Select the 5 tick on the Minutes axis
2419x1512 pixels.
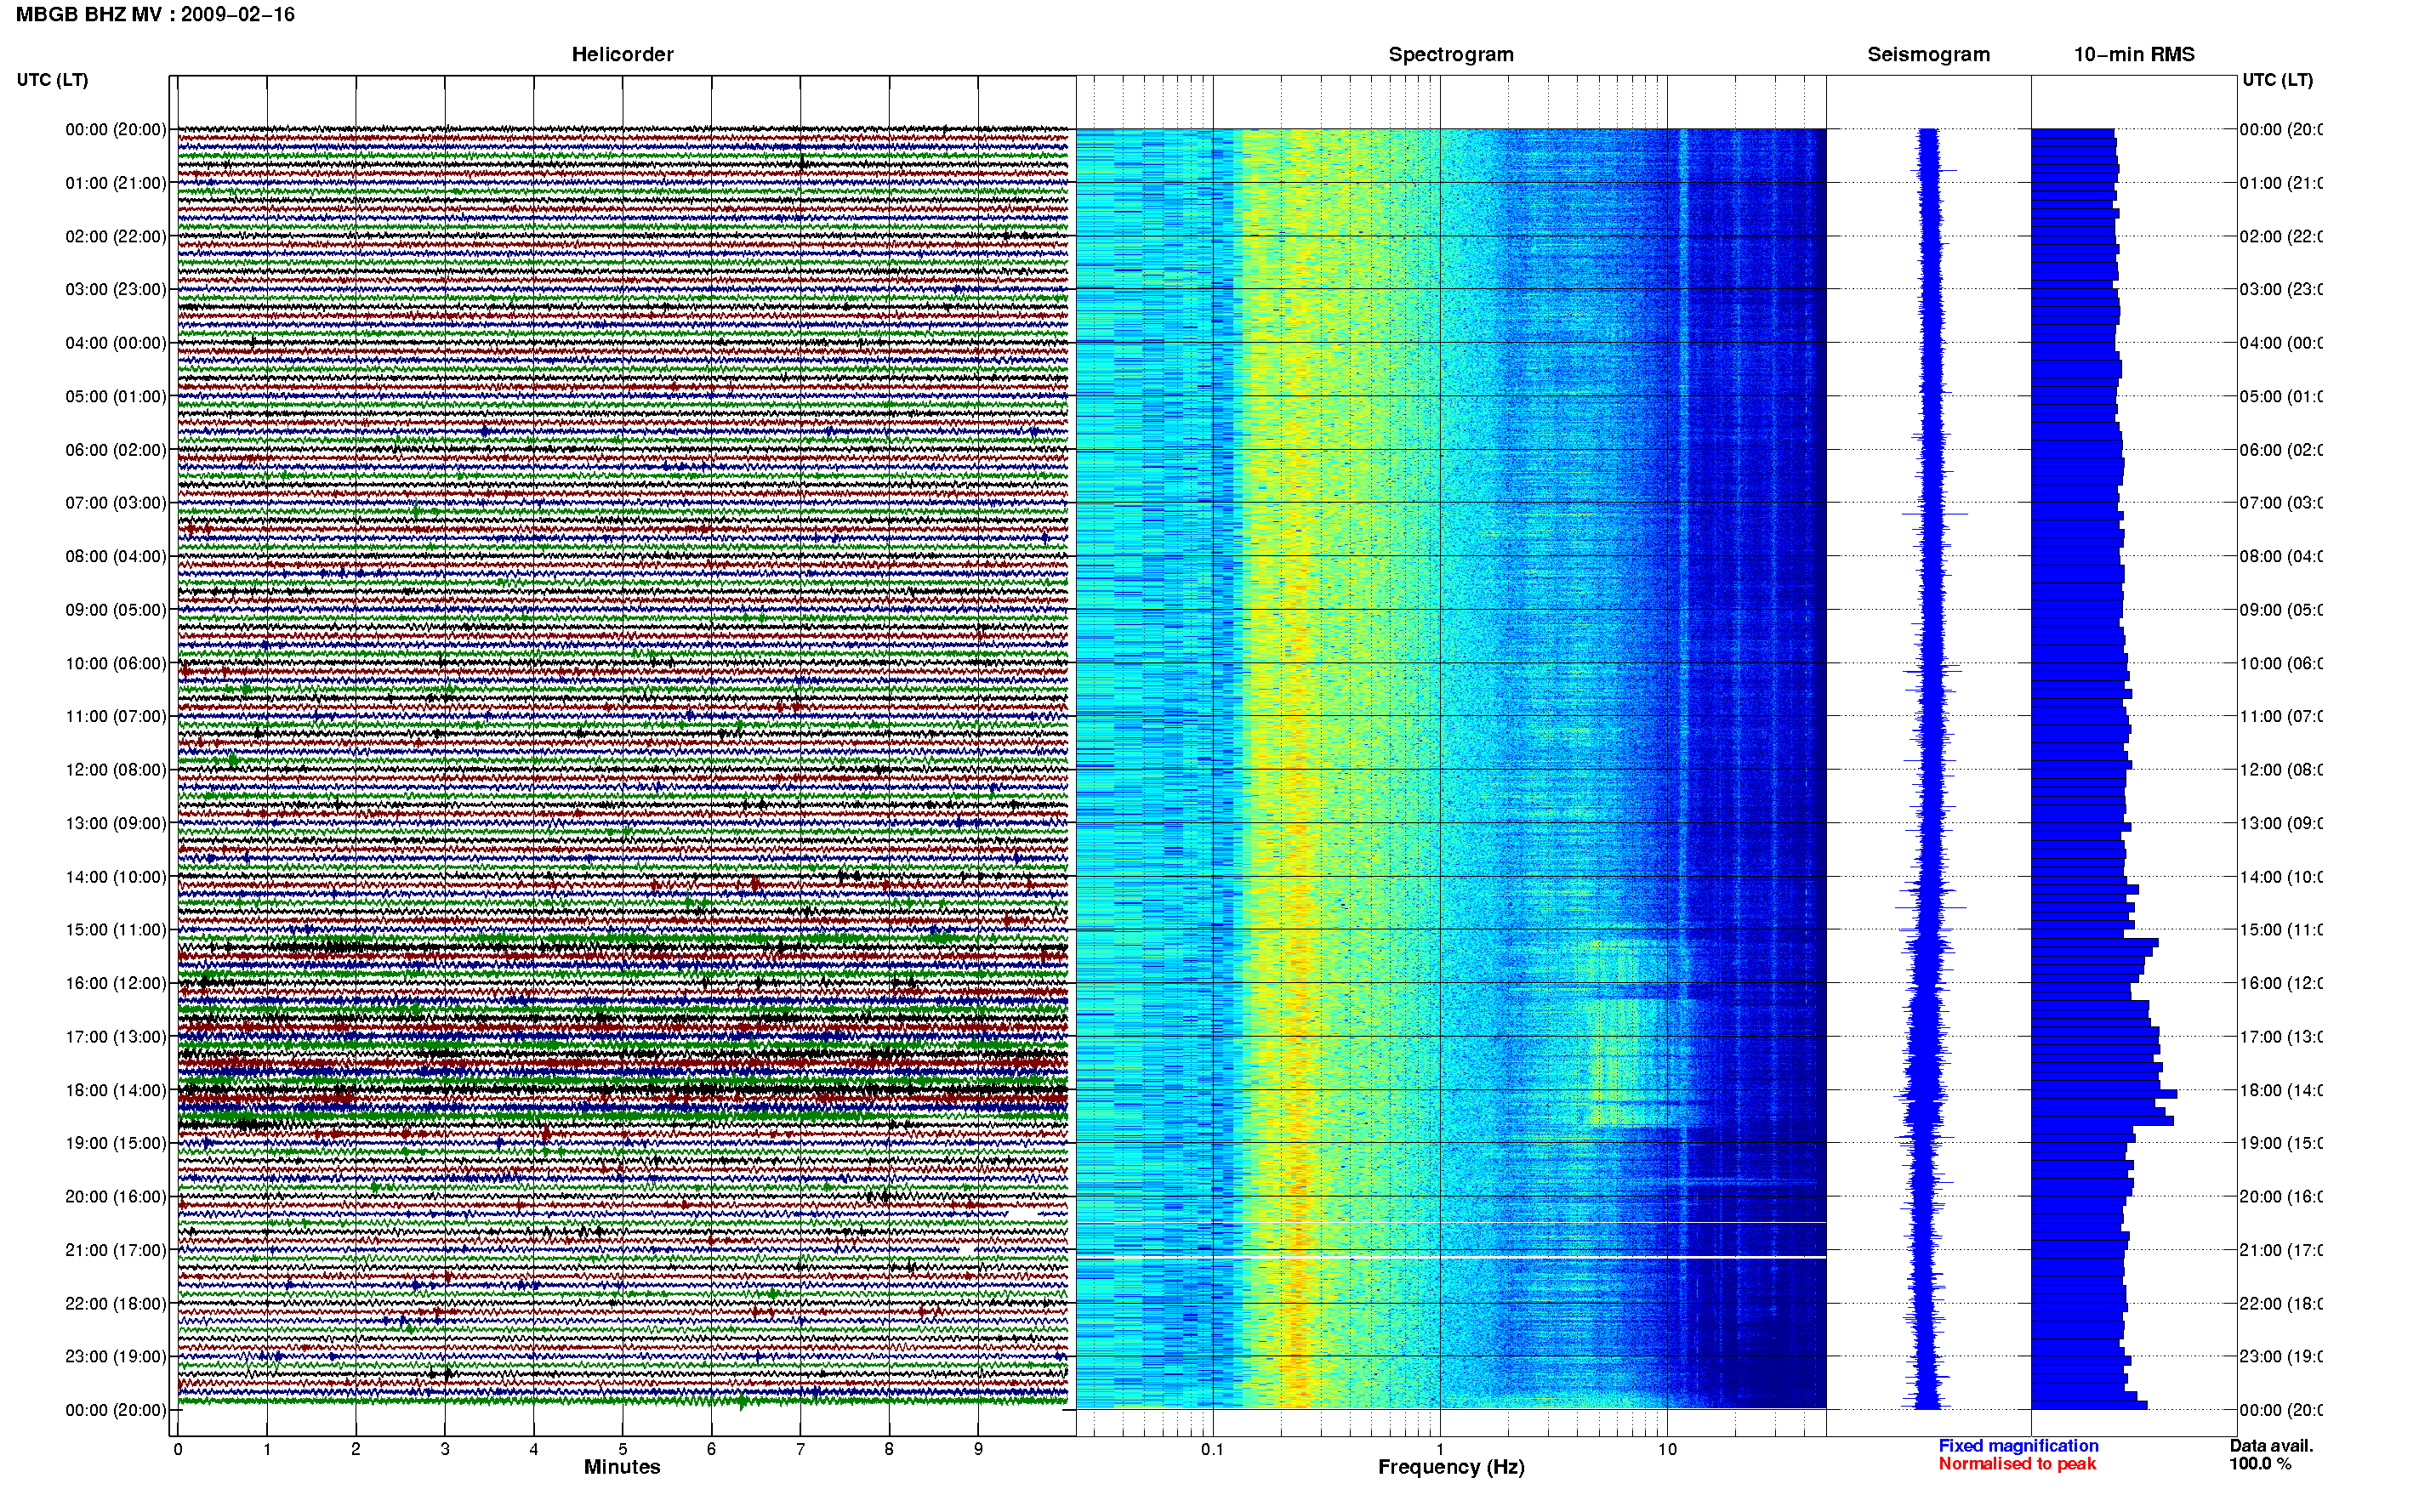coord(623,1449)
